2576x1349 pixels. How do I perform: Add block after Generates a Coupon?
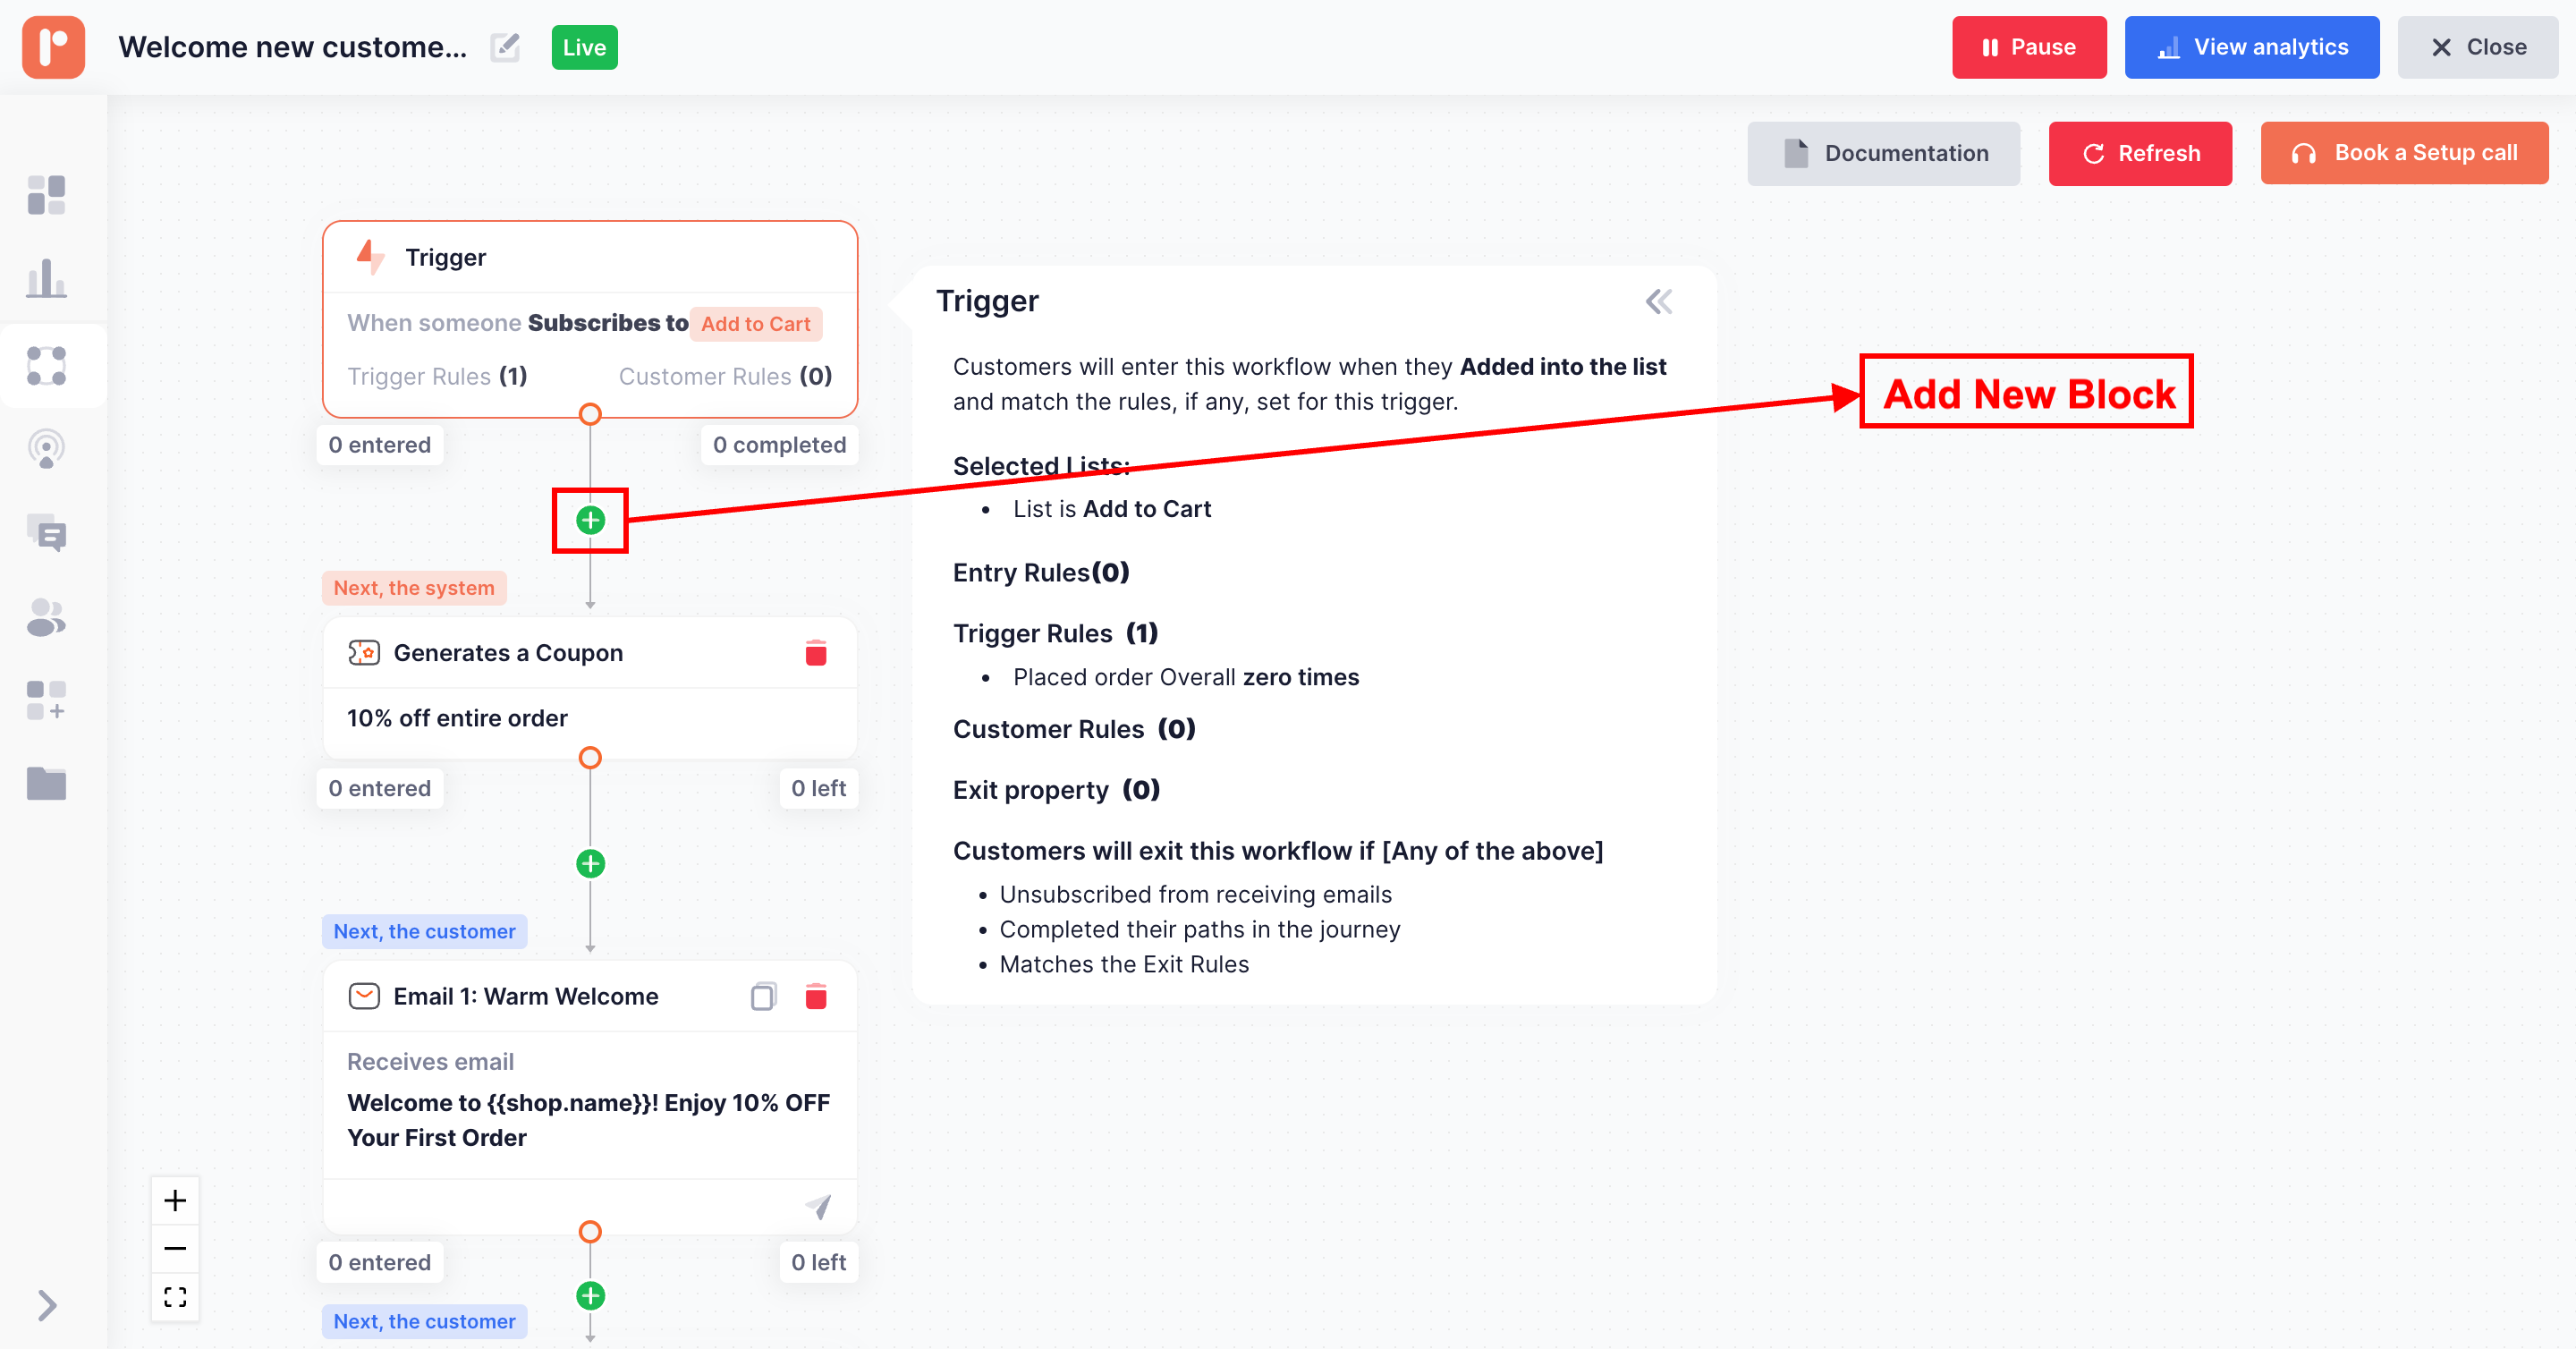click(590, 863)
